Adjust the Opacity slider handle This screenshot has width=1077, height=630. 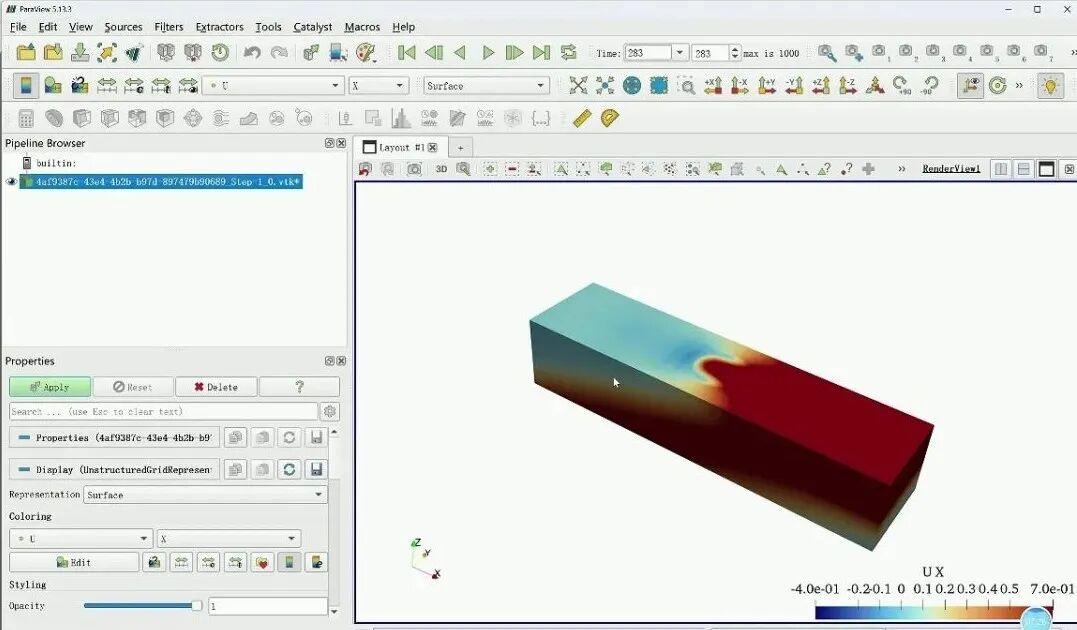pos(197,605)
